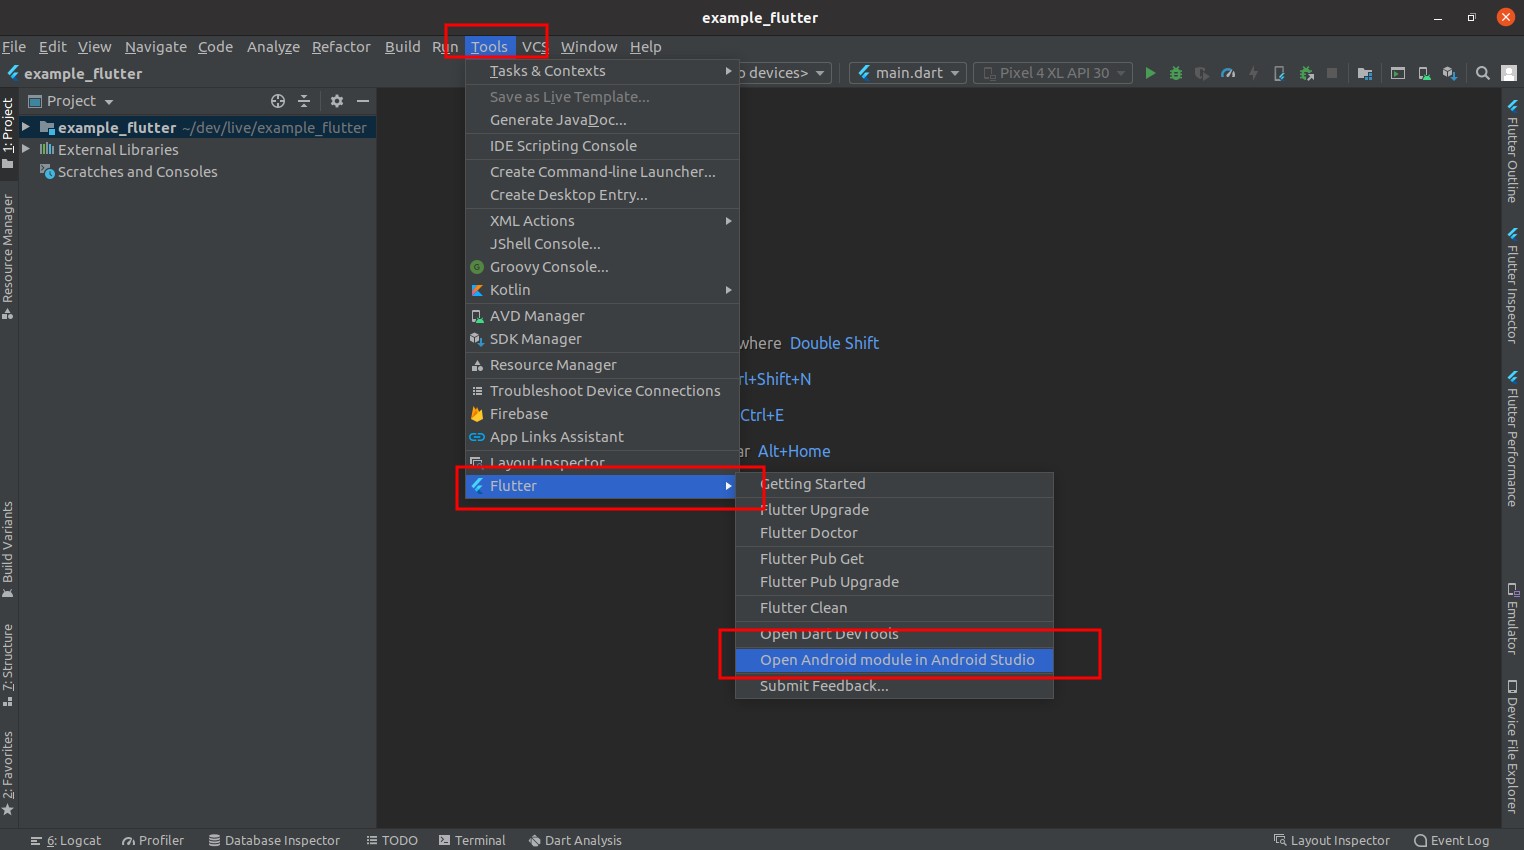Open Terminal tool window
Viewport: 1524px width, 850px height.
tap(472, 840)
